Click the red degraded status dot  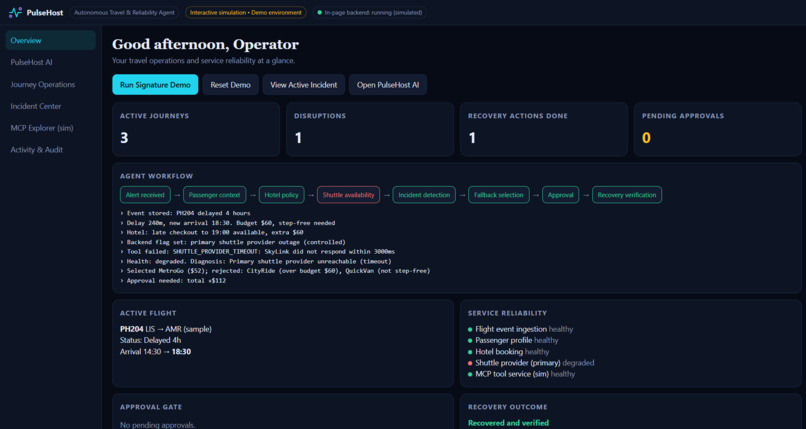coord(470,363)
